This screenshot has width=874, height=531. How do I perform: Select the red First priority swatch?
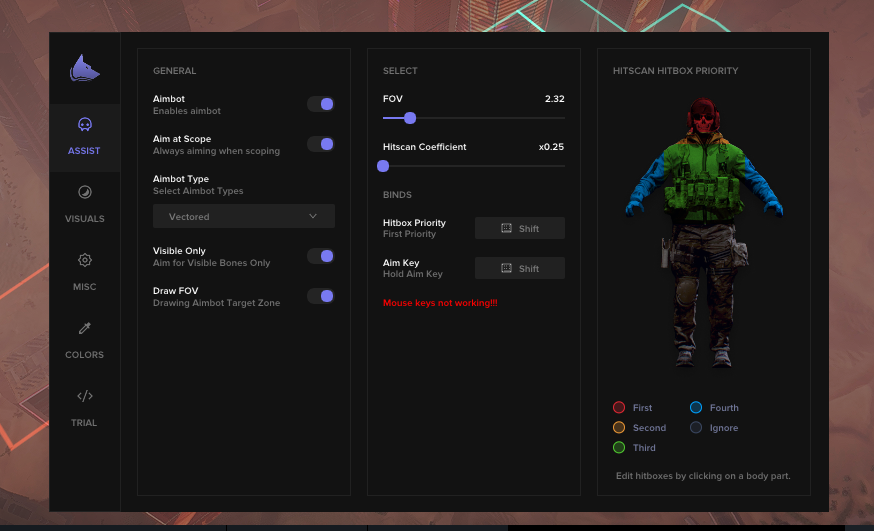[x=619, y=408]
